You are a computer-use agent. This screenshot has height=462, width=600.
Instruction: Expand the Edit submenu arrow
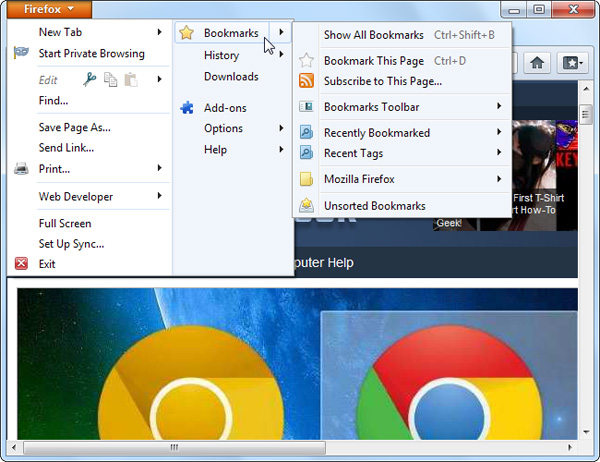click(160, 79)
